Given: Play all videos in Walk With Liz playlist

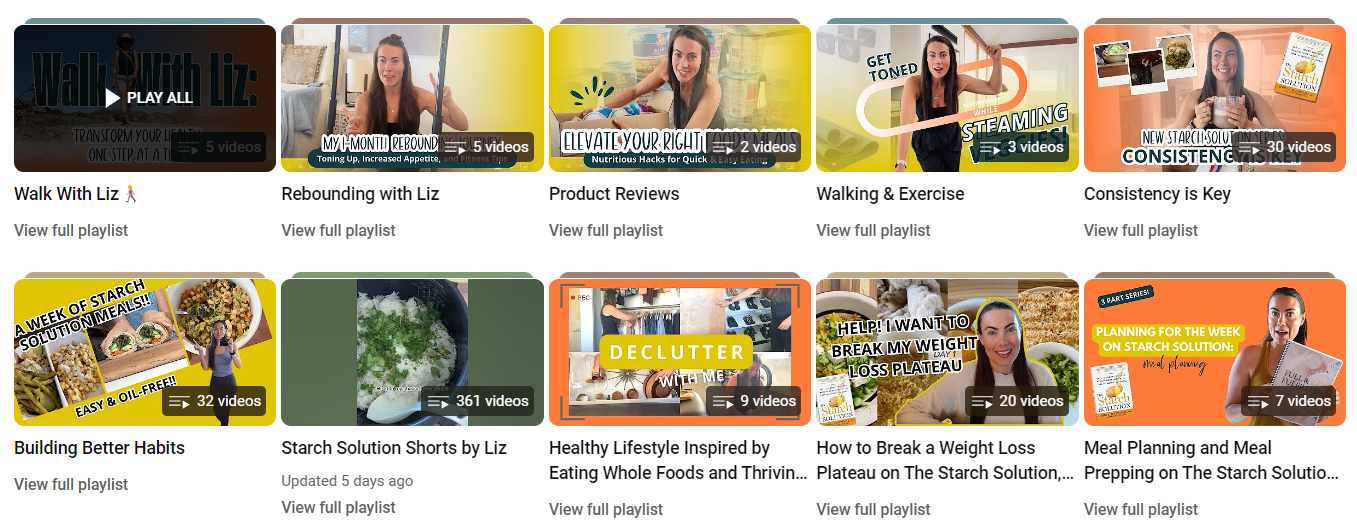Looking at the screenshot, I should pyautogui.click(x=148, y=98).
